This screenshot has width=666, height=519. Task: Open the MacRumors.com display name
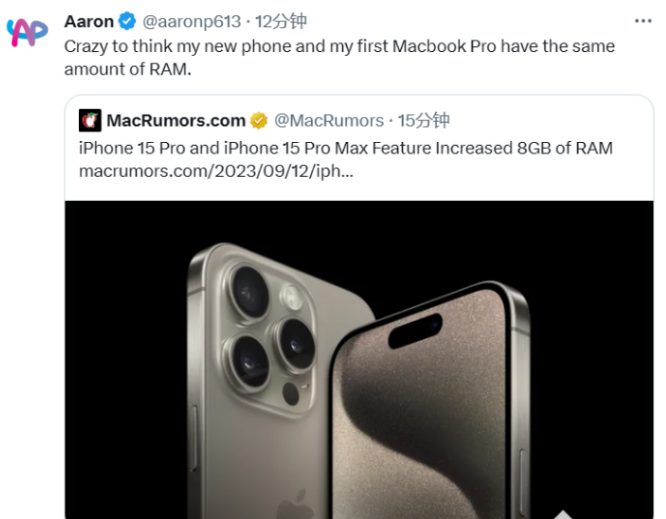click(176, 121)
